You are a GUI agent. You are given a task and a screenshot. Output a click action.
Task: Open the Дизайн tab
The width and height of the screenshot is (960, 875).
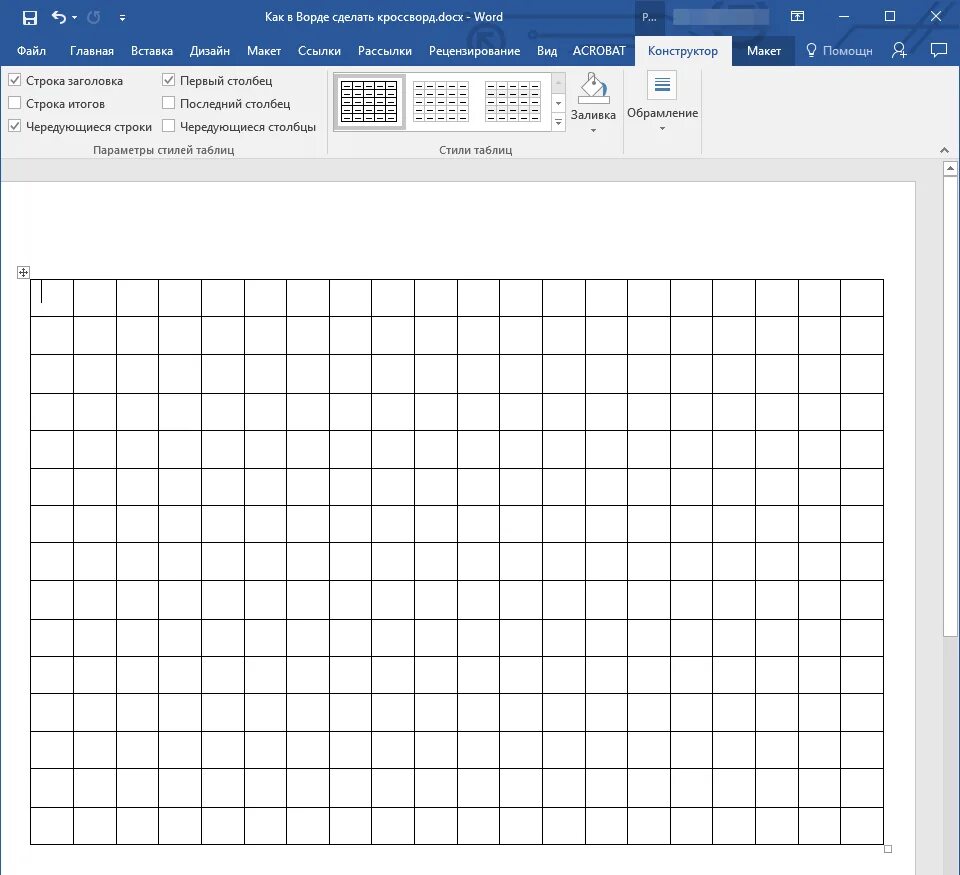point(210,51)
